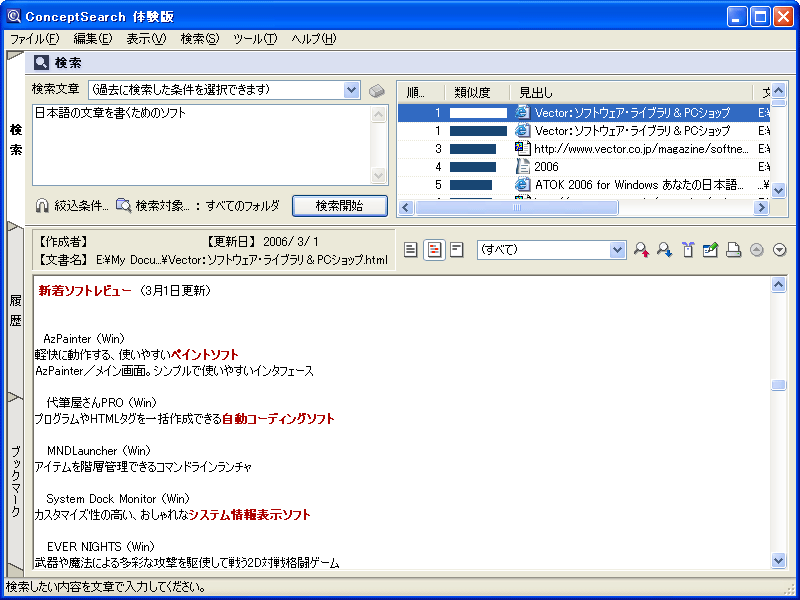
Task: Click the next document down-arrow circle
Action: 780,249
